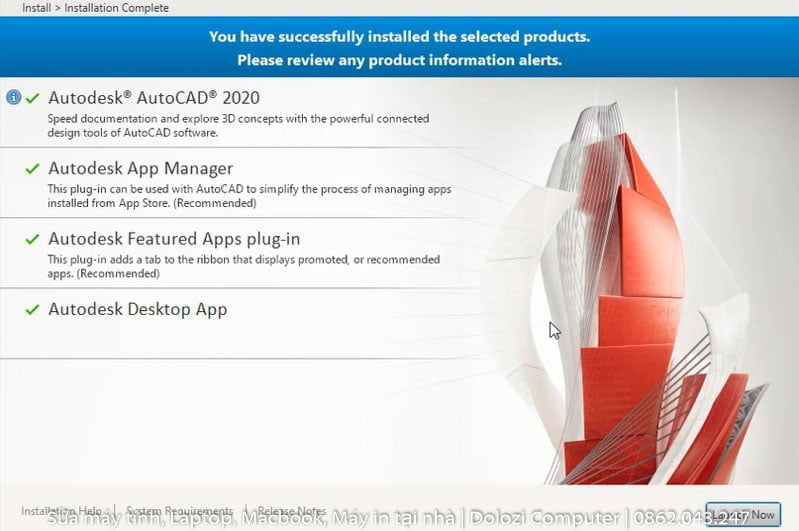799x531 pixels.
Task: Select the Autodesk App Manager title
Action: pyautogui.click(x=140, y=168)
